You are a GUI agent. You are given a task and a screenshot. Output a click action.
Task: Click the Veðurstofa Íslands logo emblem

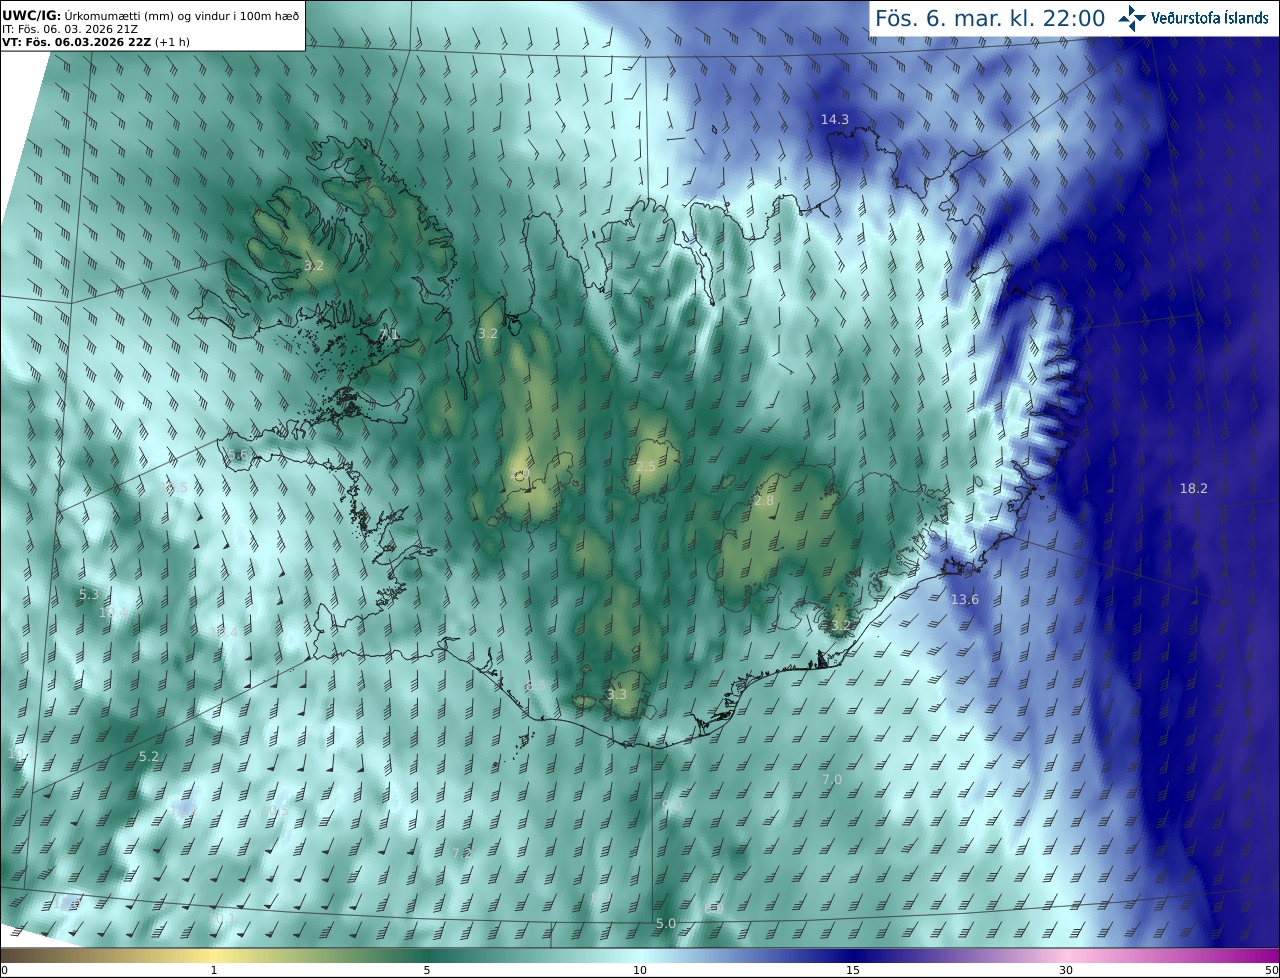[1132, 18]
